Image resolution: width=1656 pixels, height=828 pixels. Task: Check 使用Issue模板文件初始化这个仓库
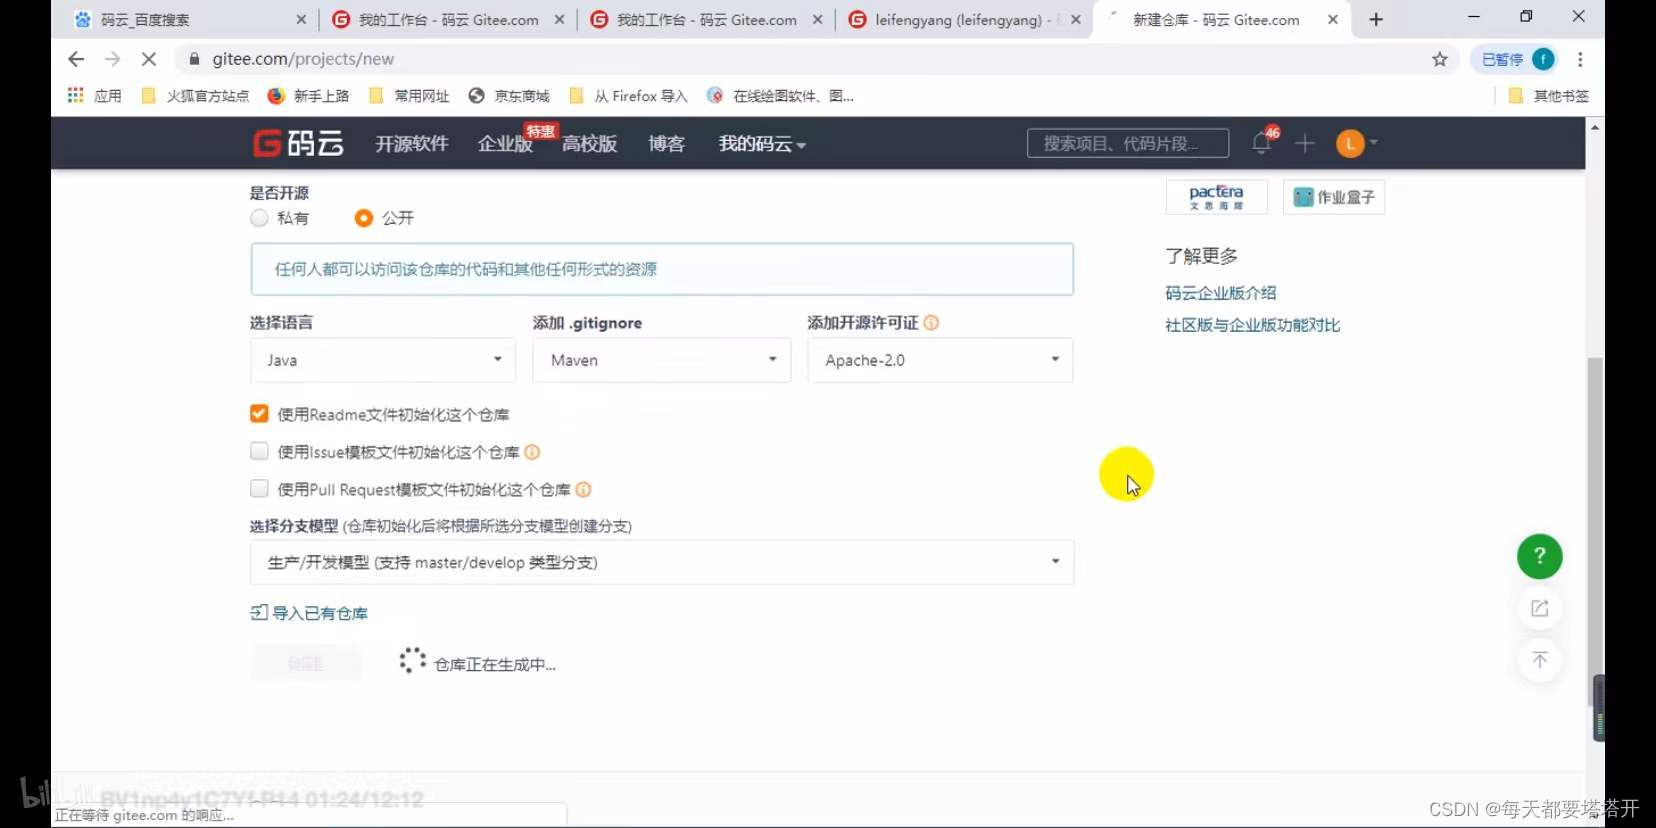click(x=259, y=452)
